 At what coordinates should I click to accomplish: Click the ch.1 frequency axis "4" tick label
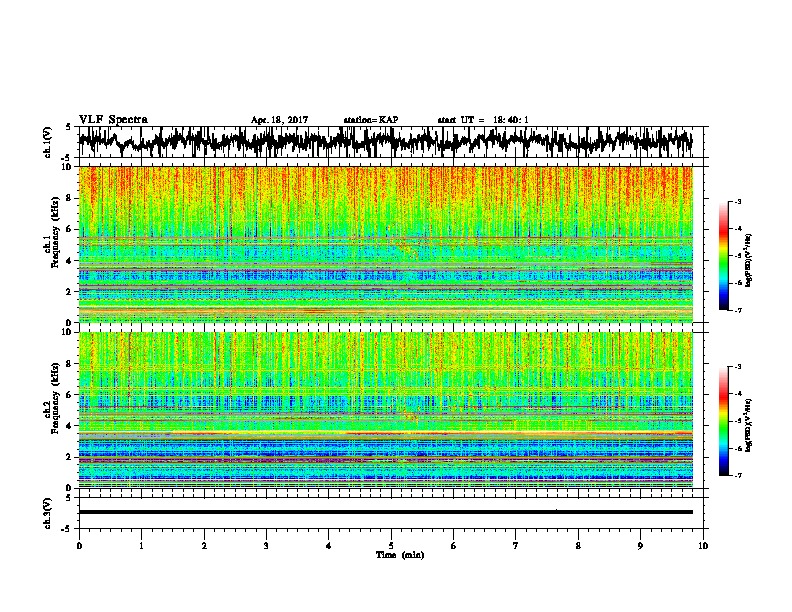tap(69, 261)
